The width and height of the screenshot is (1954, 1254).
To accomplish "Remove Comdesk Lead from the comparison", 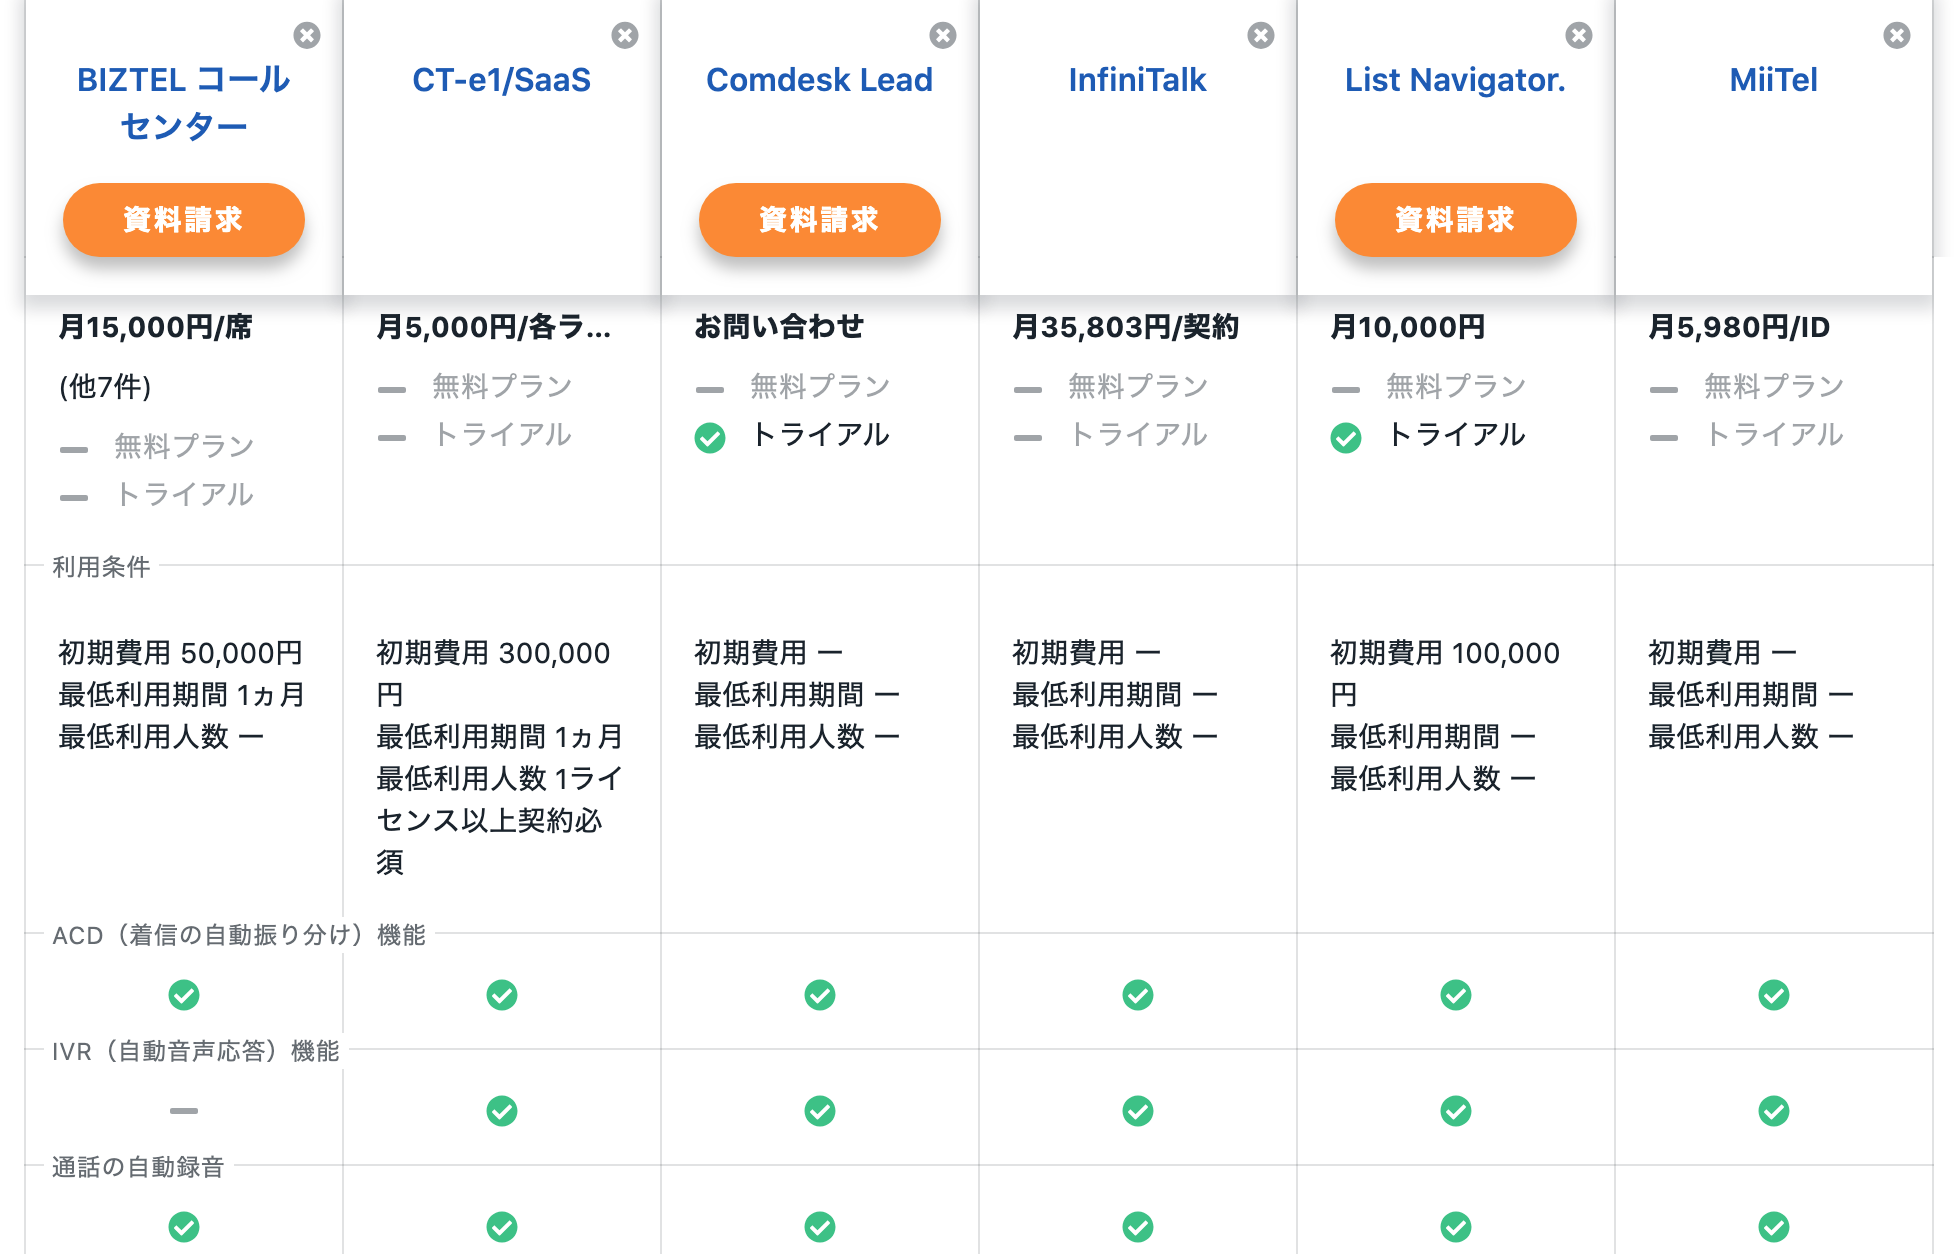I will point(941,33).
